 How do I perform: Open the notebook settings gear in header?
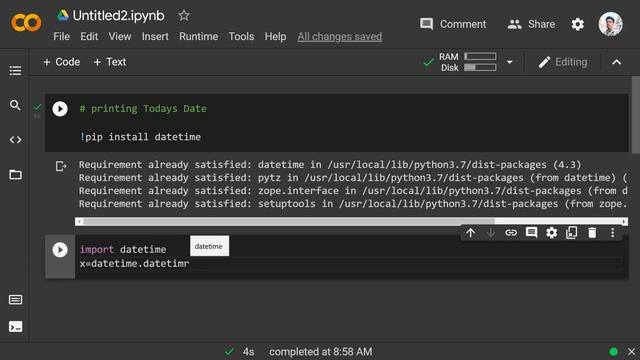[578, 24]
